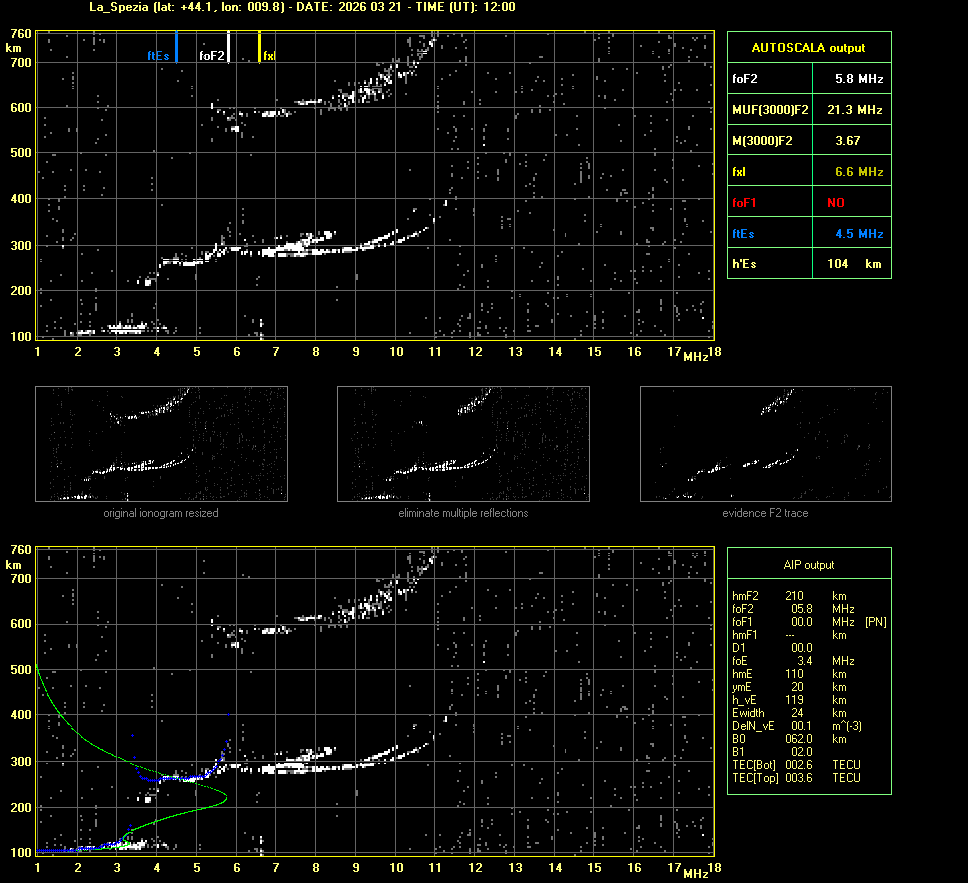The height and width of the screenshot is (883, 968).
Task: Select the M(3000)F2 value 3.67
Action: [x=848, y=141]
